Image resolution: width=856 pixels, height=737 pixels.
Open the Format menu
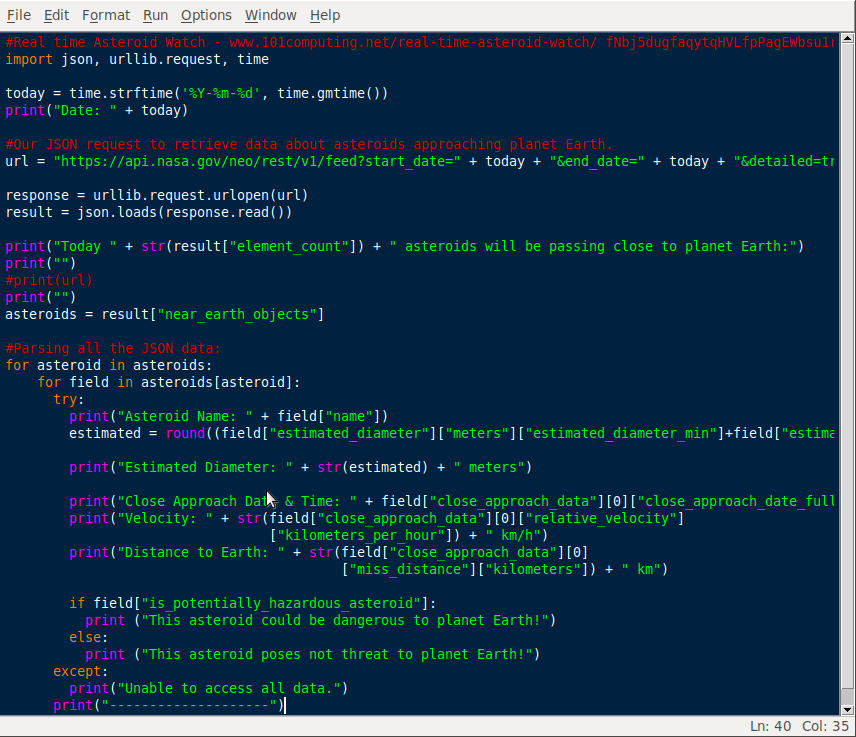pos(105,15)
